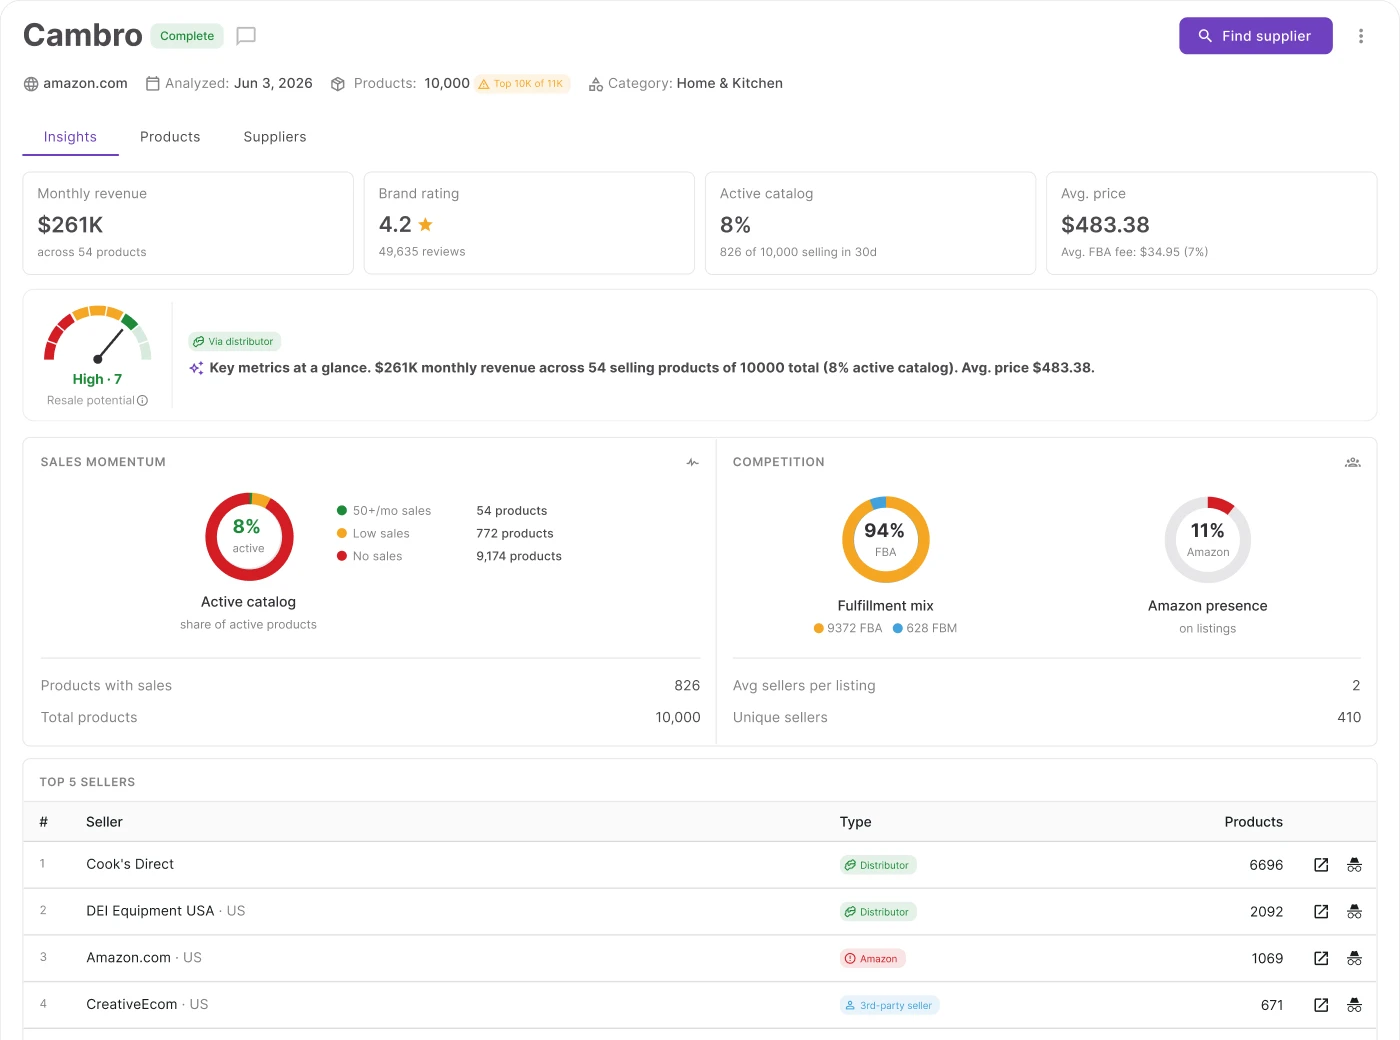
Task: Switch to the Suppliers tab
Action: [x=275, y=137]
